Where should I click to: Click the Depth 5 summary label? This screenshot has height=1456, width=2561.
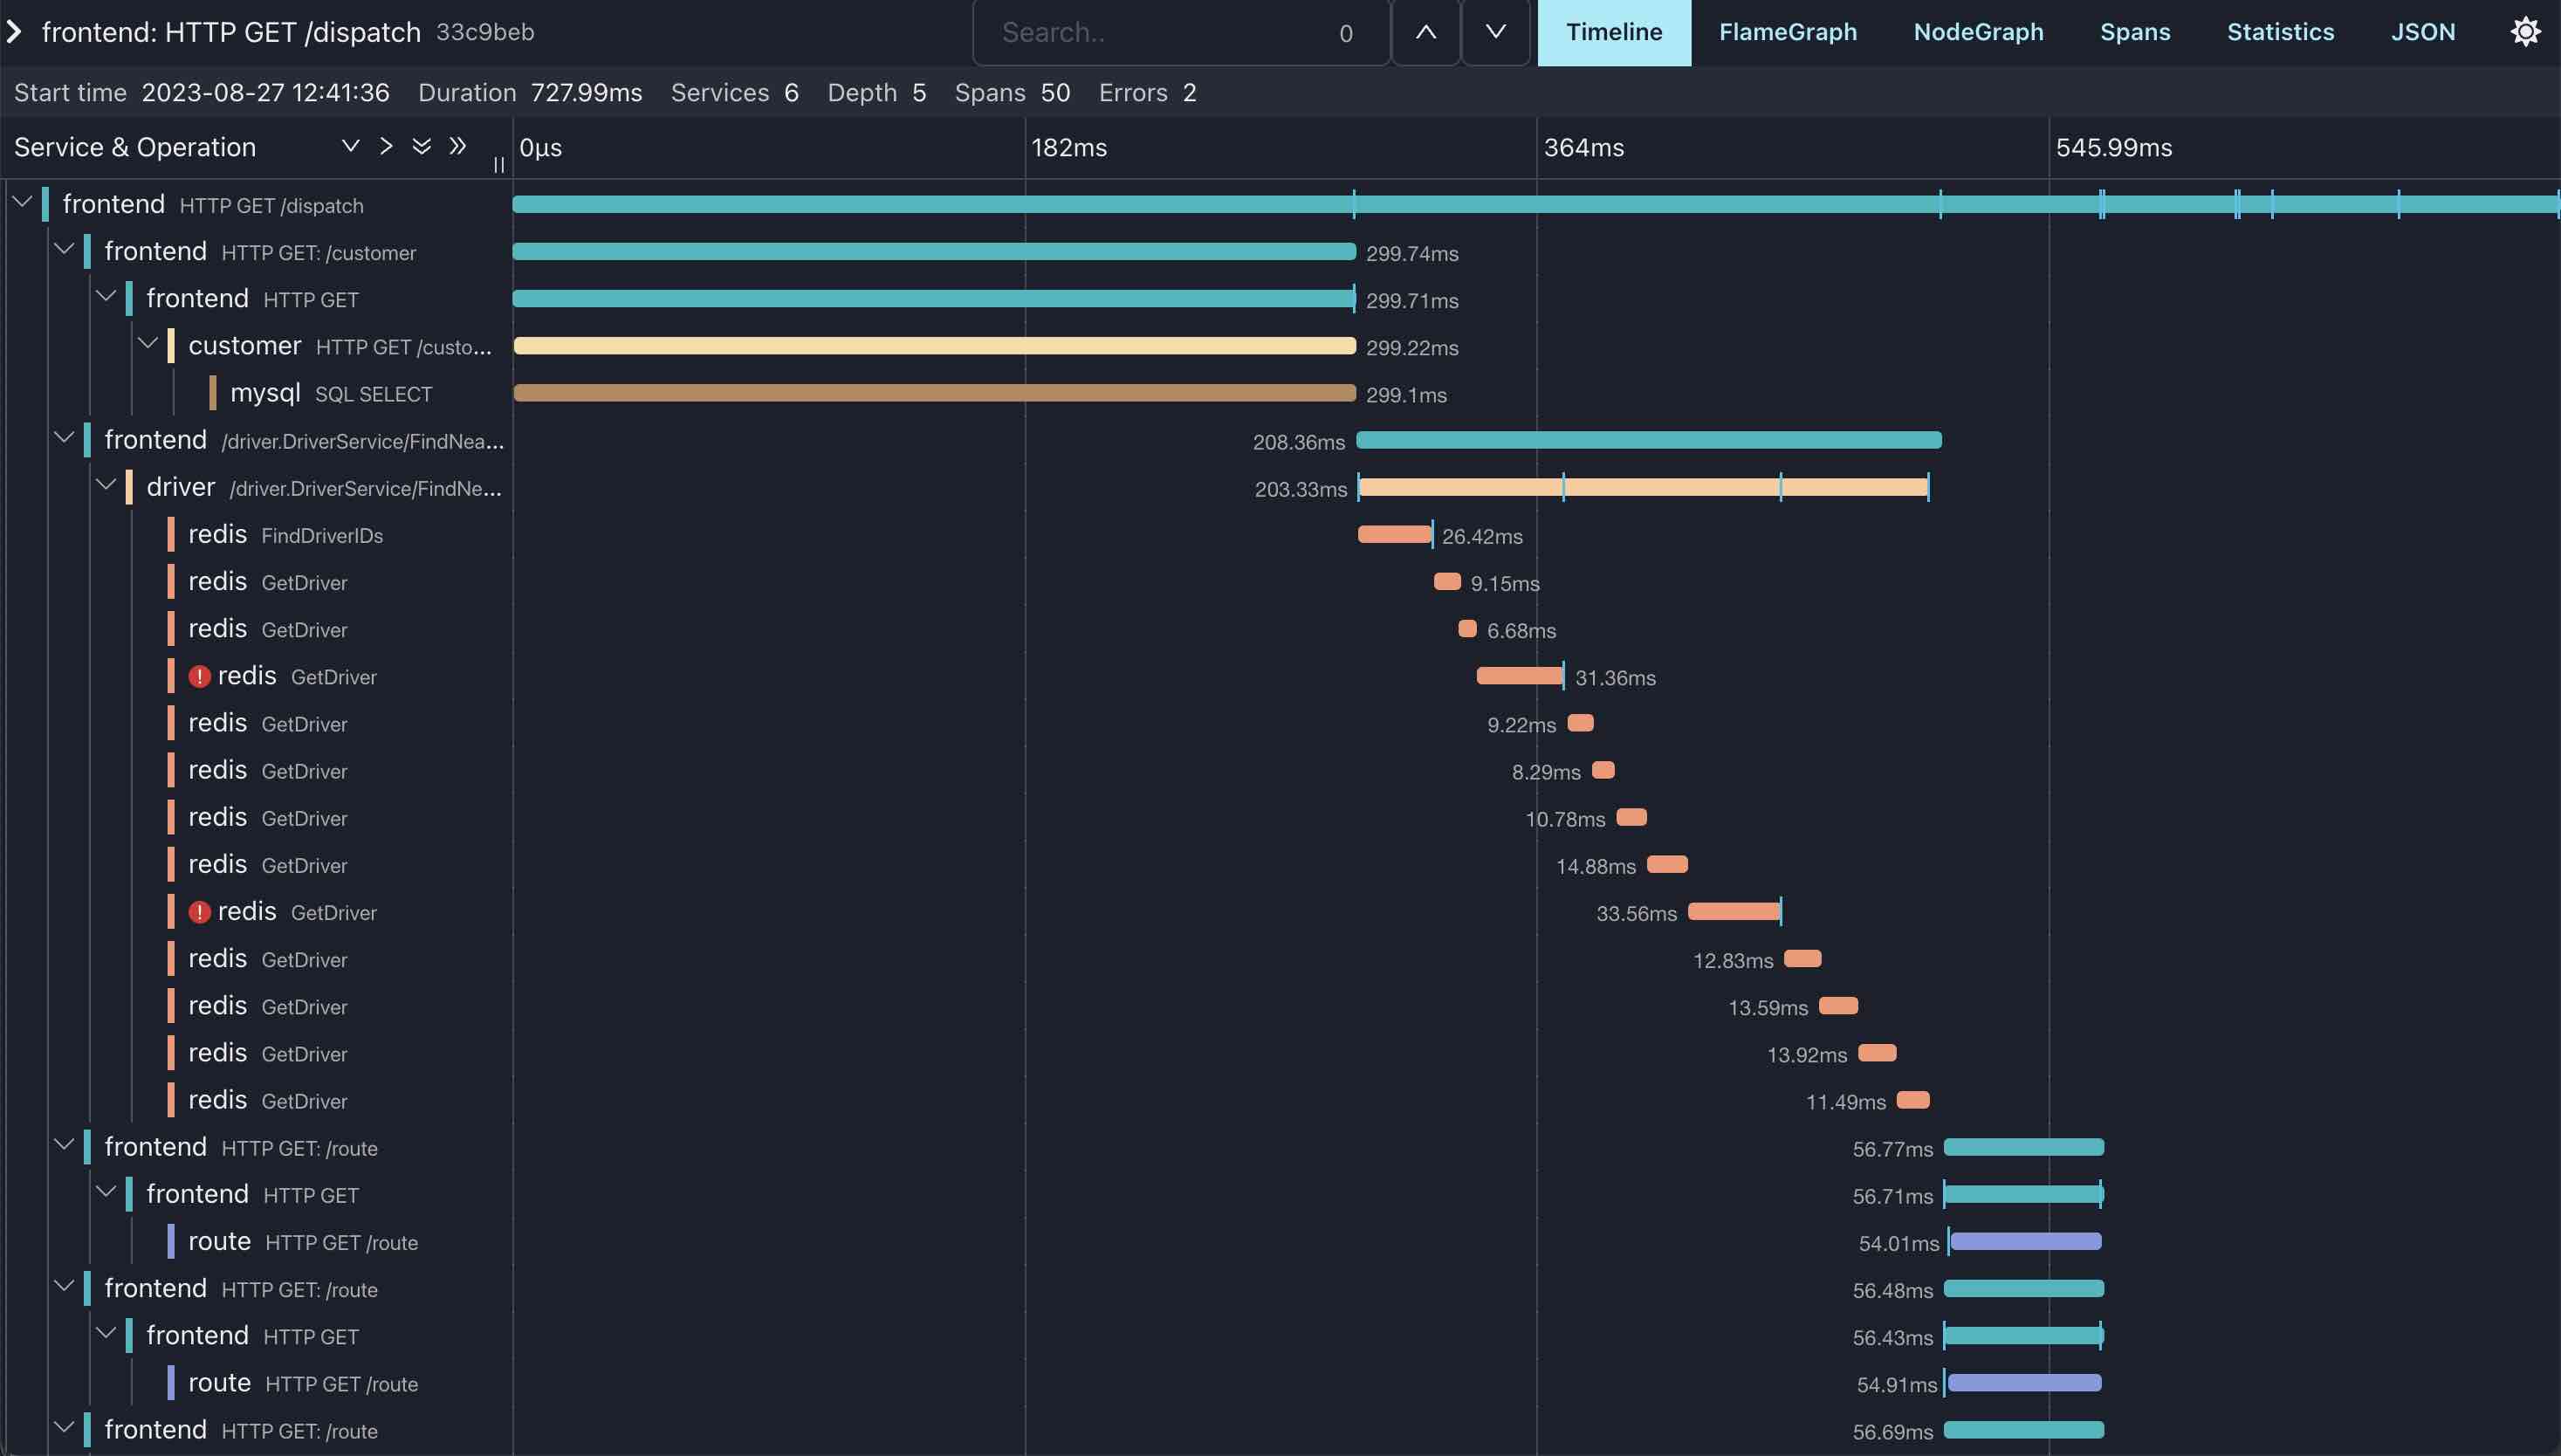point(877,92)
